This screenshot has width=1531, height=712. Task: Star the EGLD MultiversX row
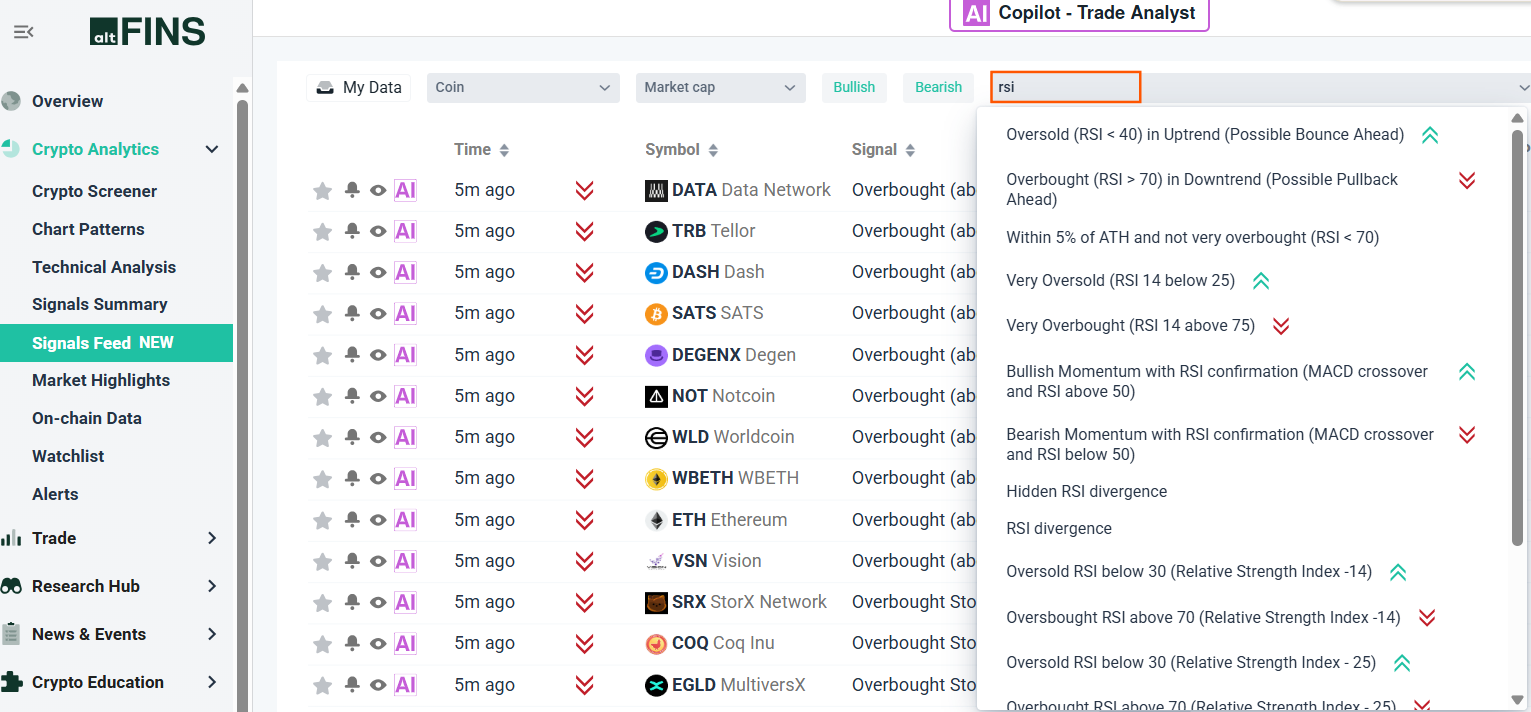click(322, 686)
